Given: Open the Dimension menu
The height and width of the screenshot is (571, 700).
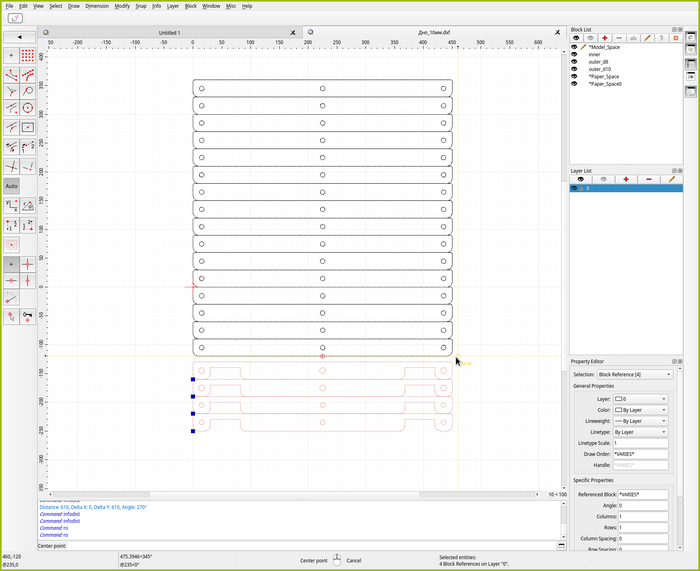Looking at the screenshot, I should click(x=97, y=6).
